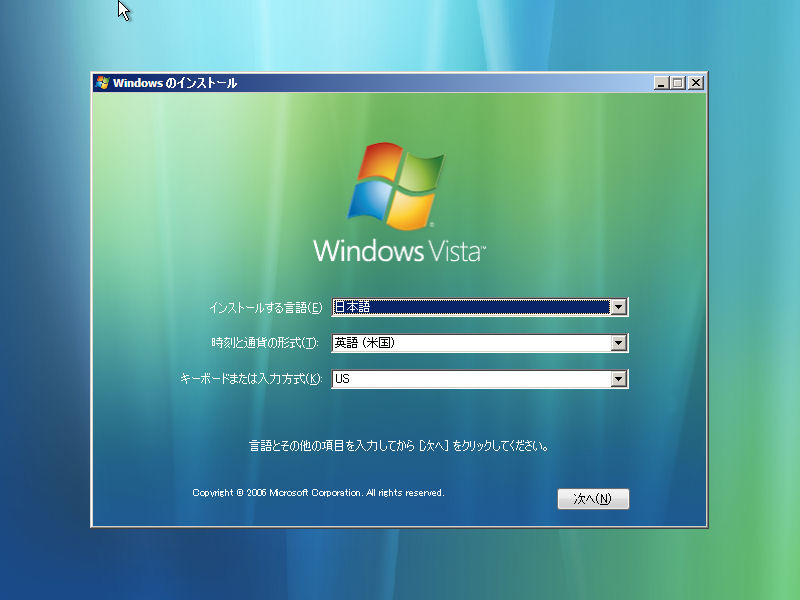Click the Next (次へ) button
Screen dimensions: 800x600
pos(593,498)
